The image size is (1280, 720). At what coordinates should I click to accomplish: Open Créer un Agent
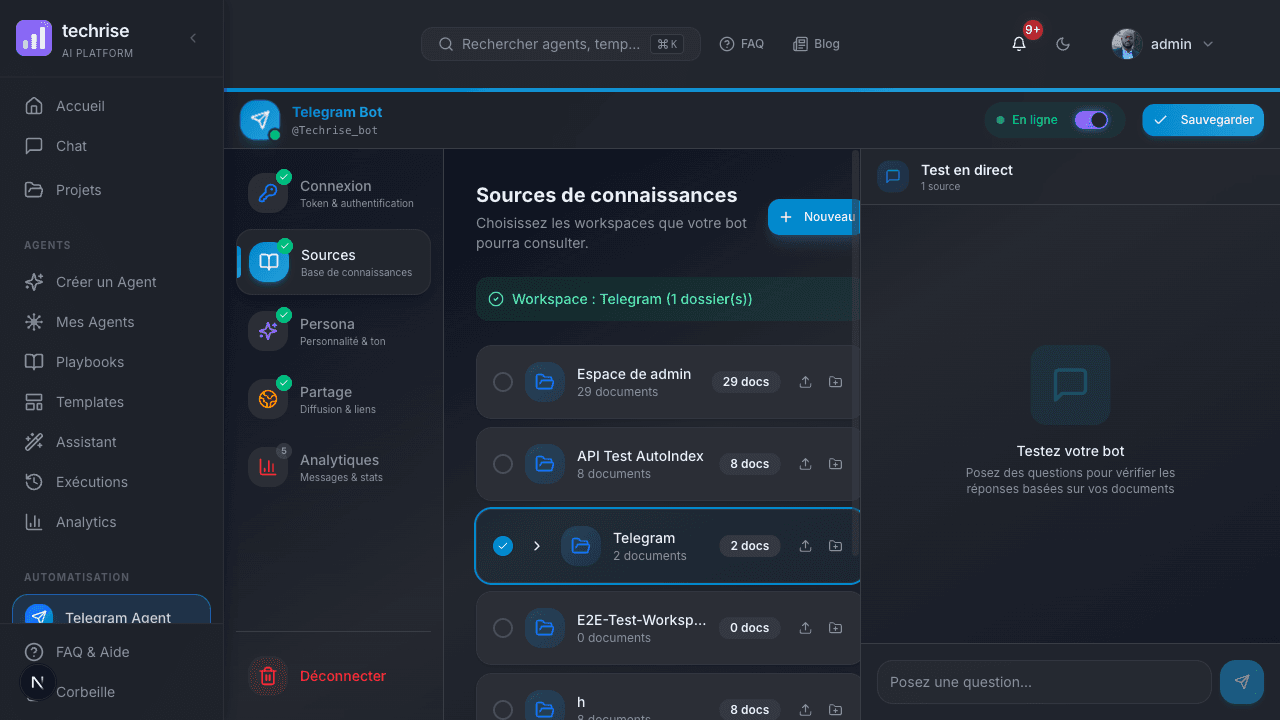[x=111, y=282]
